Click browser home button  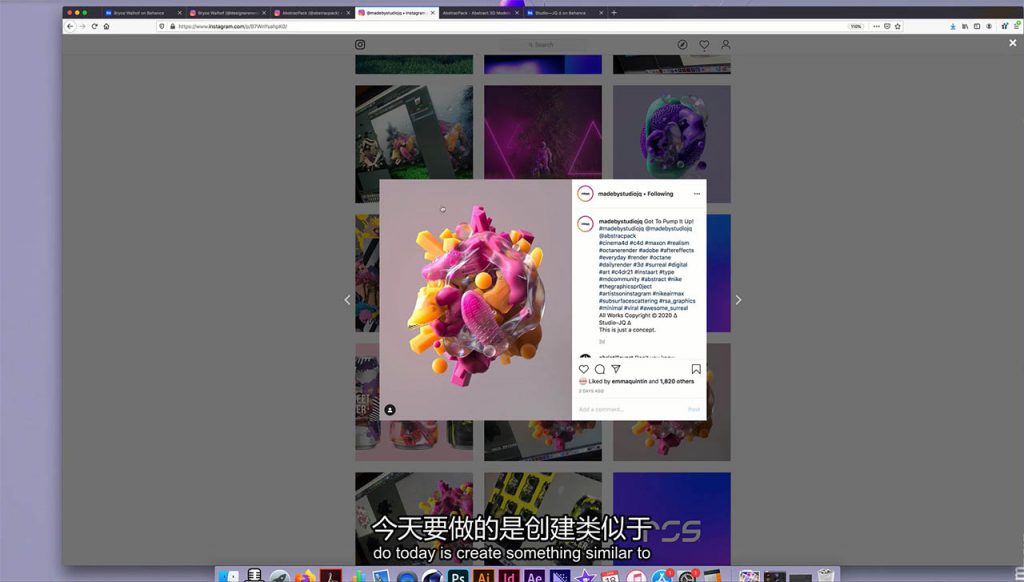[x=106, y=26]
